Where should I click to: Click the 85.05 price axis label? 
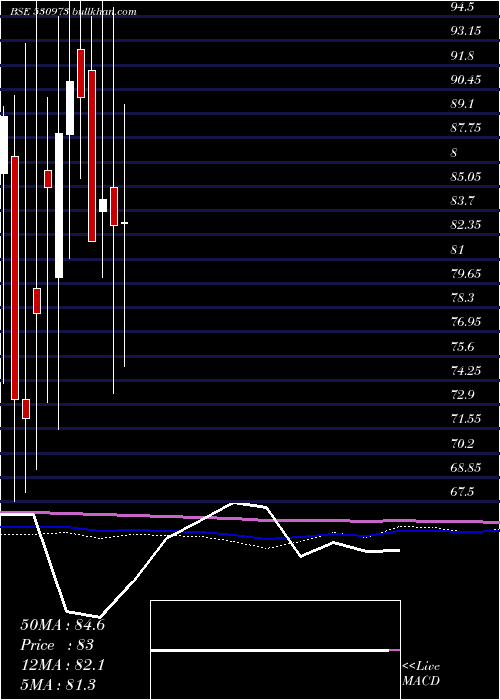[x=465, y=177]
